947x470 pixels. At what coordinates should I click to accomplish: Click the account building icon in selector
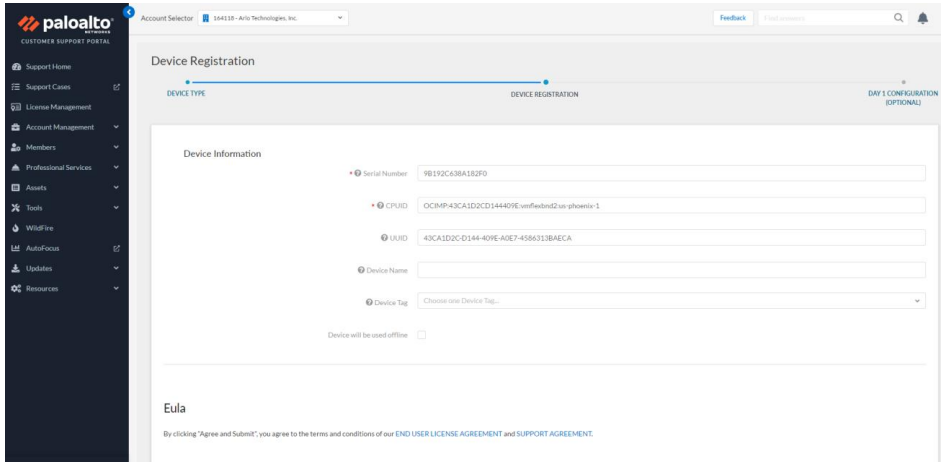pyautogui.click(x=205, y=18)
